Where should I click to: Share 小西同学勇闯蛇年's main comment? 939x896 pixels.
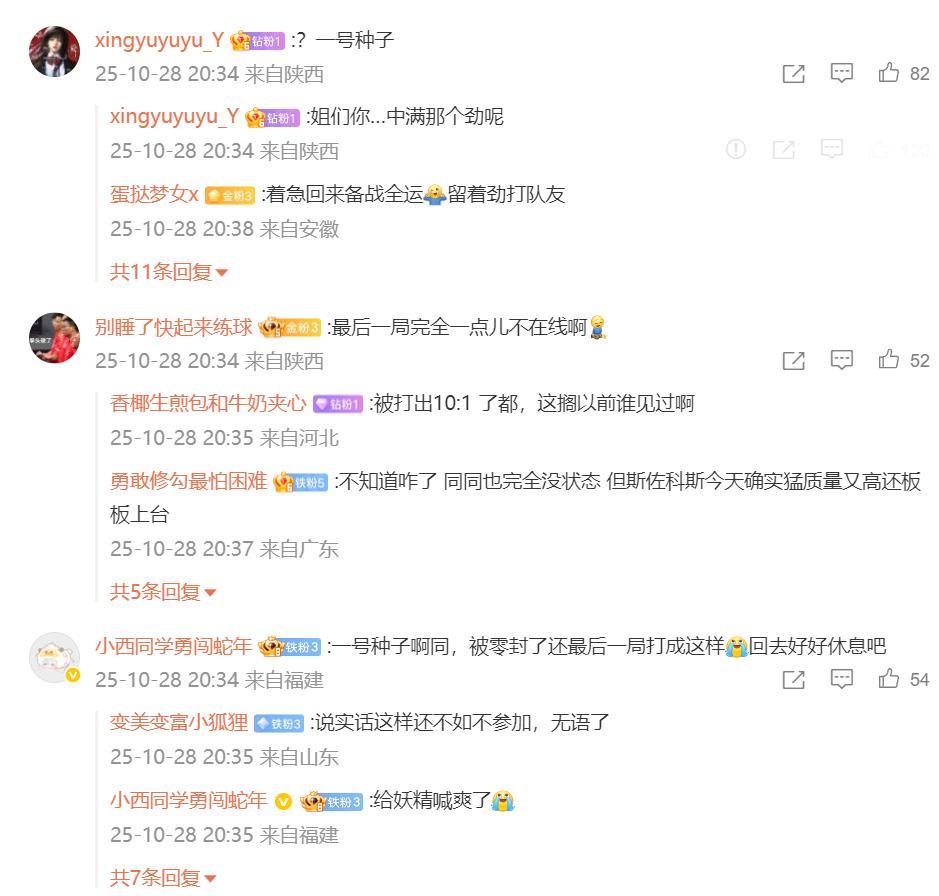(x=793, y=680)
